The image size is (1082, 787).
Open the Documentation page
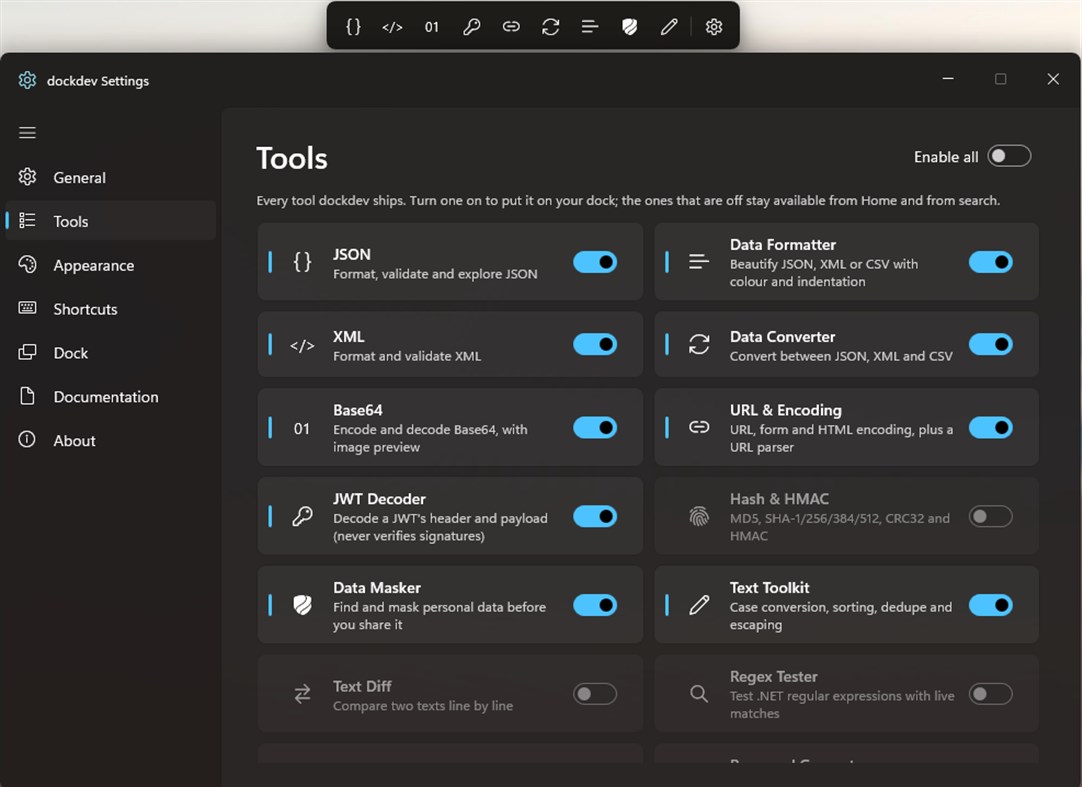pos(110,396)
